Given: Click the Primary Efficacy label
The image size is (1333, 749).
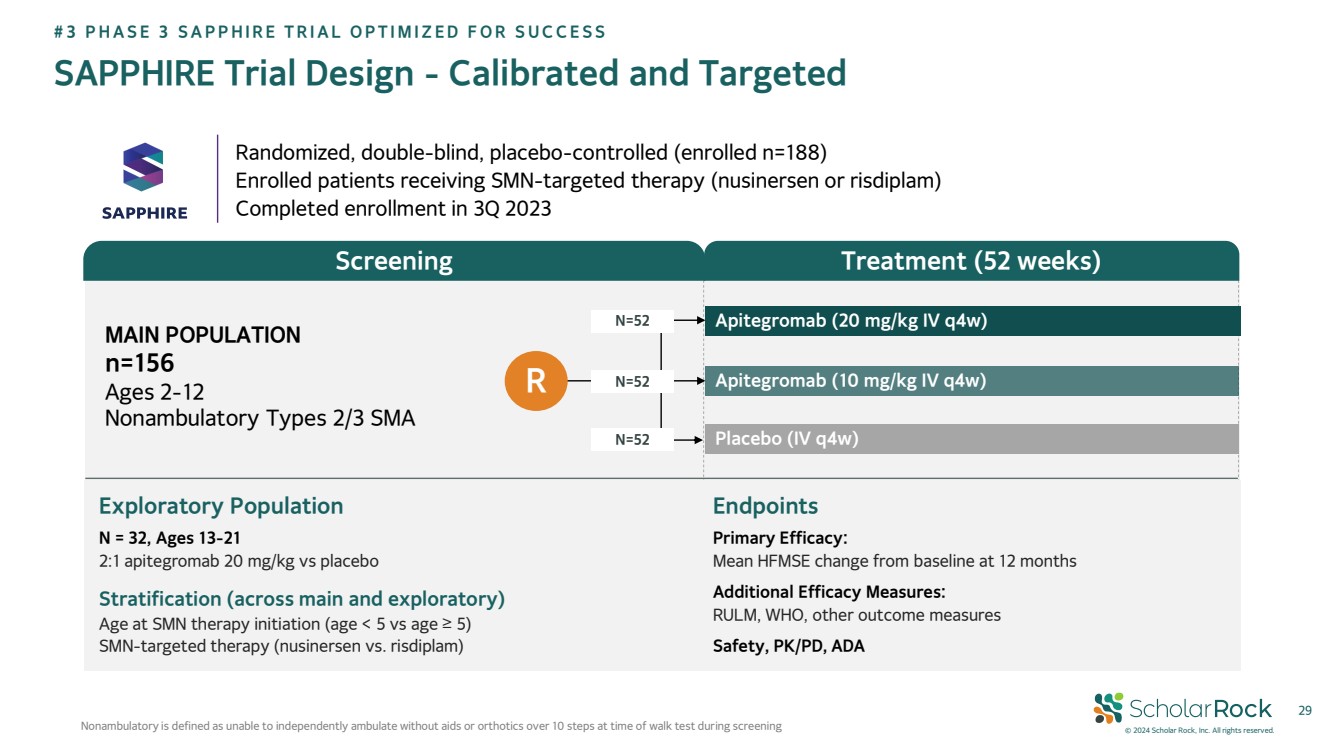Looking at the screenshot, I should (x=780, y=538).
